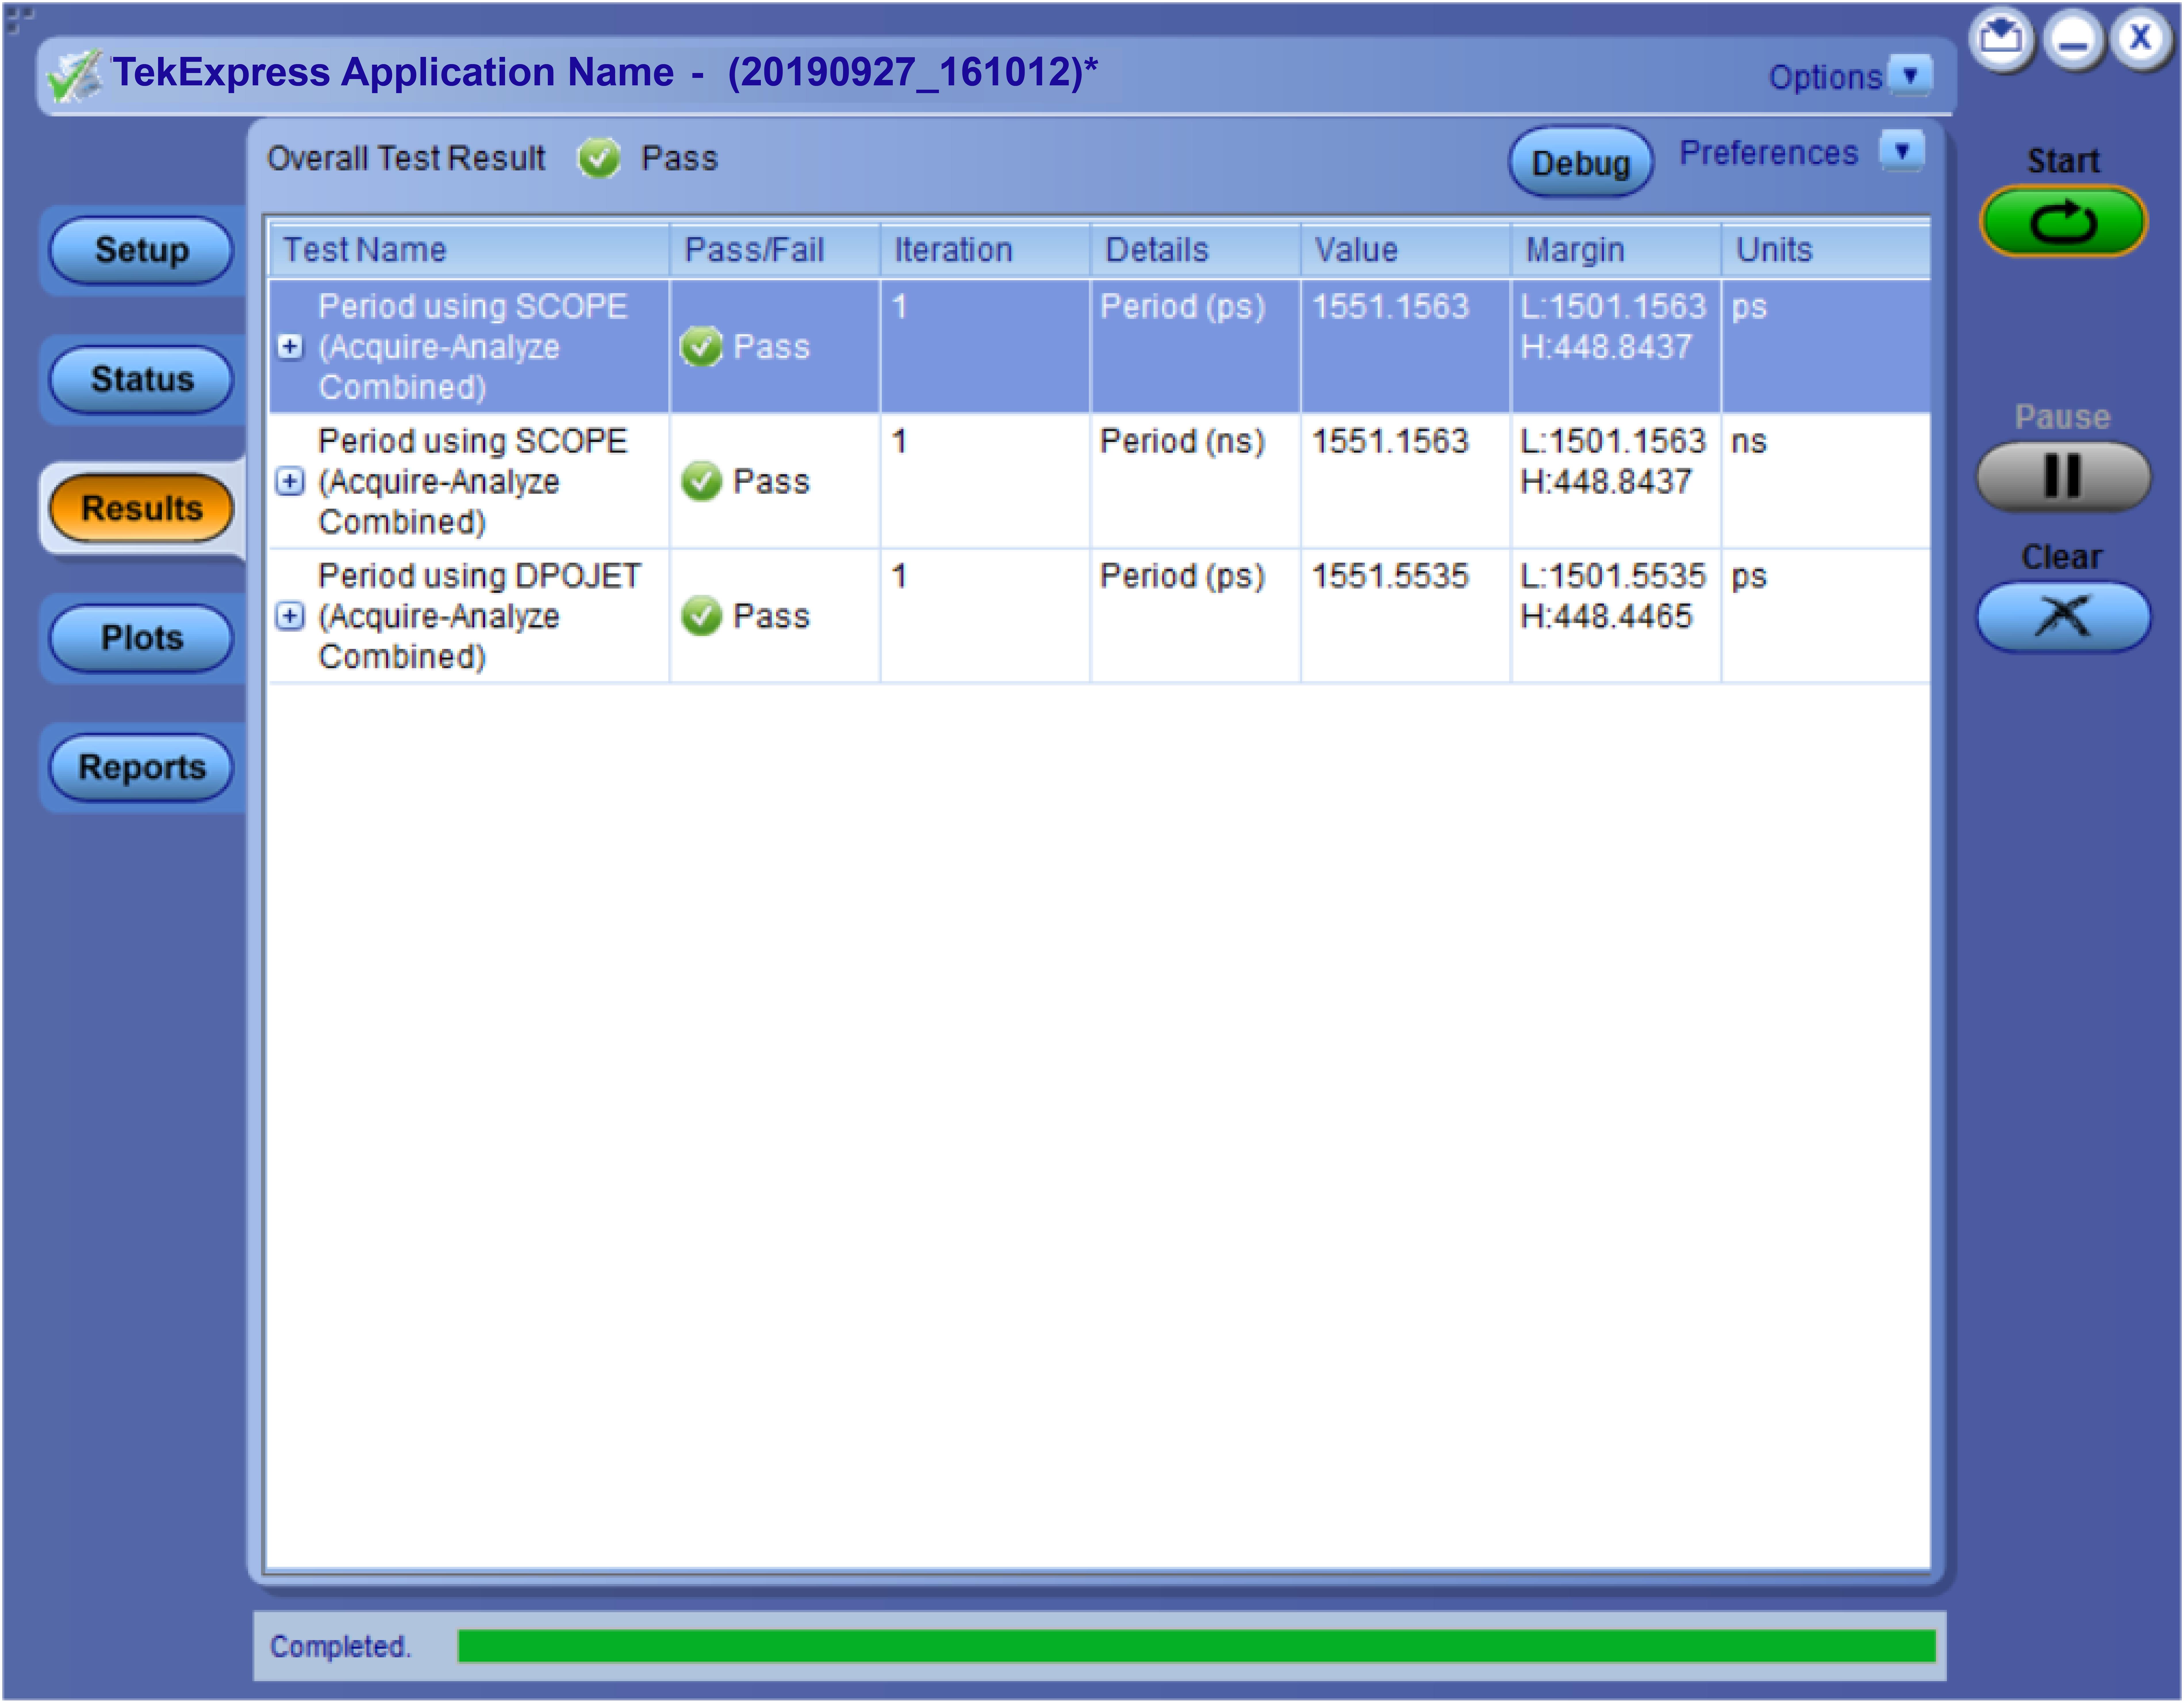Viewport: 2184px width, 1703px height.
Task: Click the Overall Test Result green check icon
Action: (598, 158)
